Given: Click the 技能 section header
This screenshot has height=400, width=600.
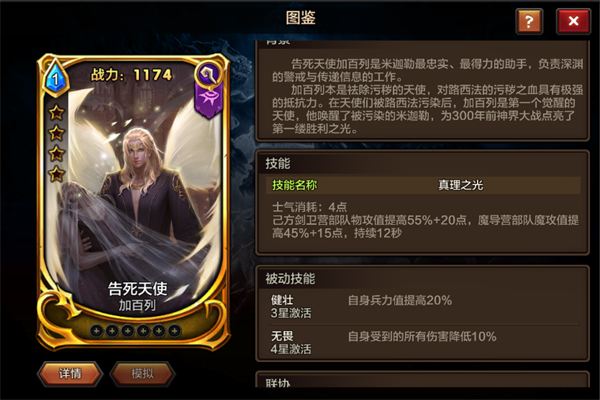Looking at the screenshot, I should pos(278,163).
